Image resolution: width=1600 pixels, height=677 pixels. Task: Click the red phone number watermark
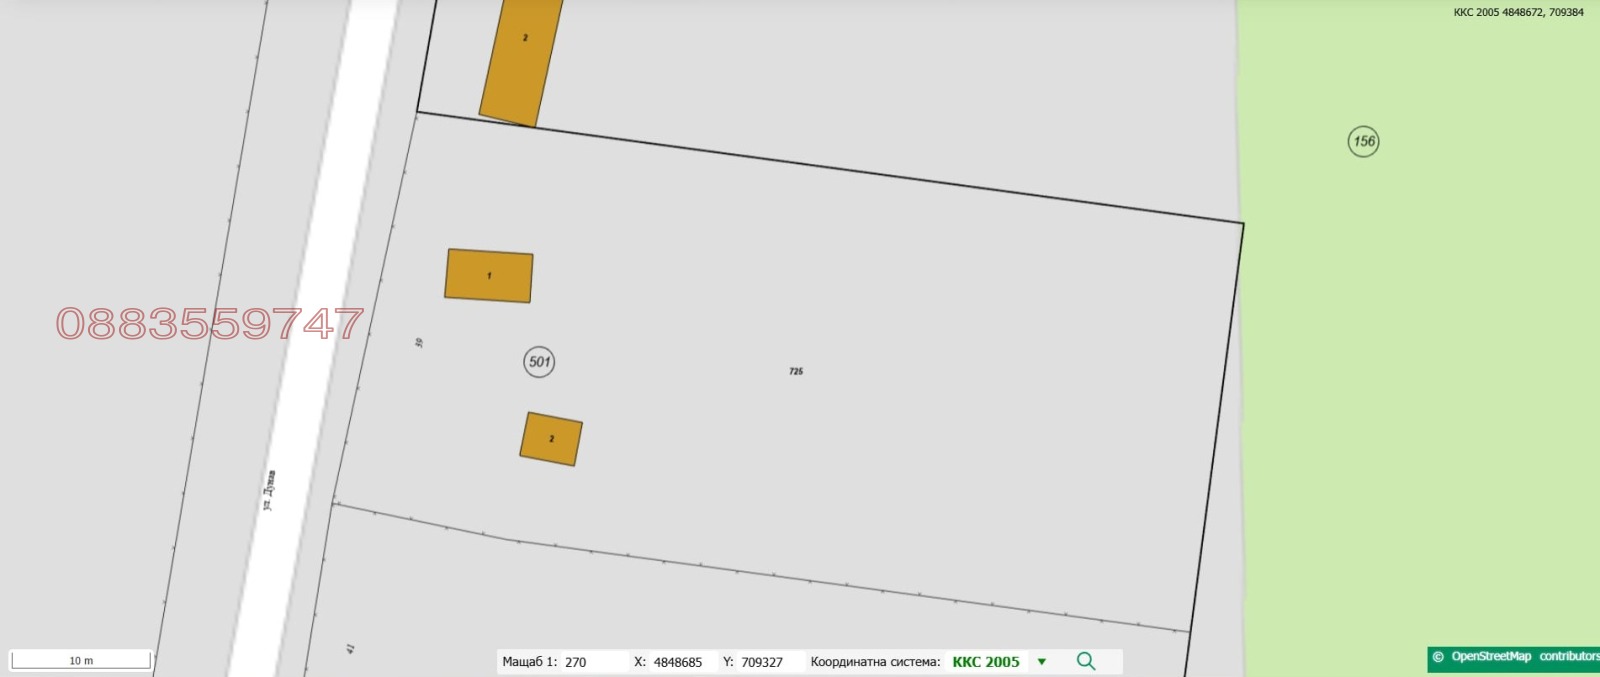pyautogui.click(x=210, y=323)
